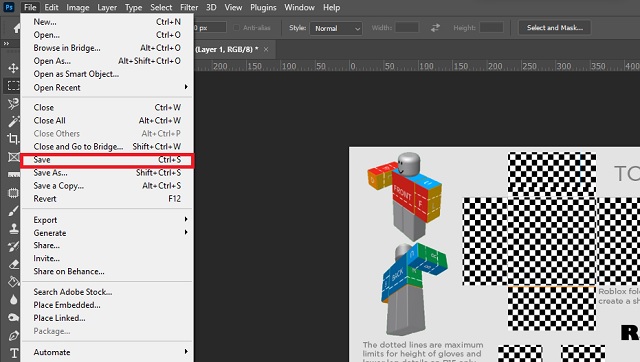Screen dimensions: 640x362
Task: Expand the Automate submenu
Action: 107,352
